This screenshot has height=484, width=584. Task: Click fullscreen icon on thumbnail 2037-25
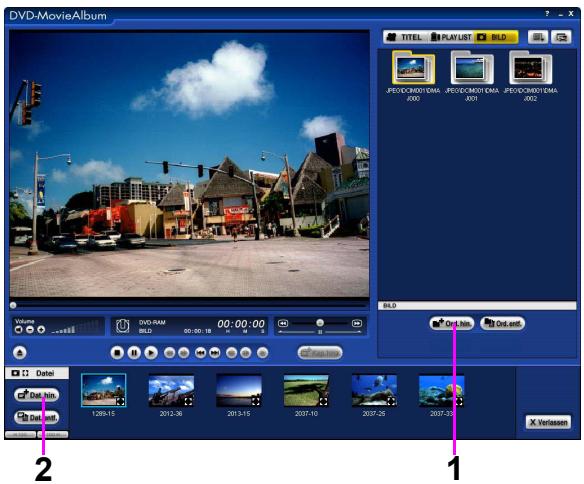point(391,401)
